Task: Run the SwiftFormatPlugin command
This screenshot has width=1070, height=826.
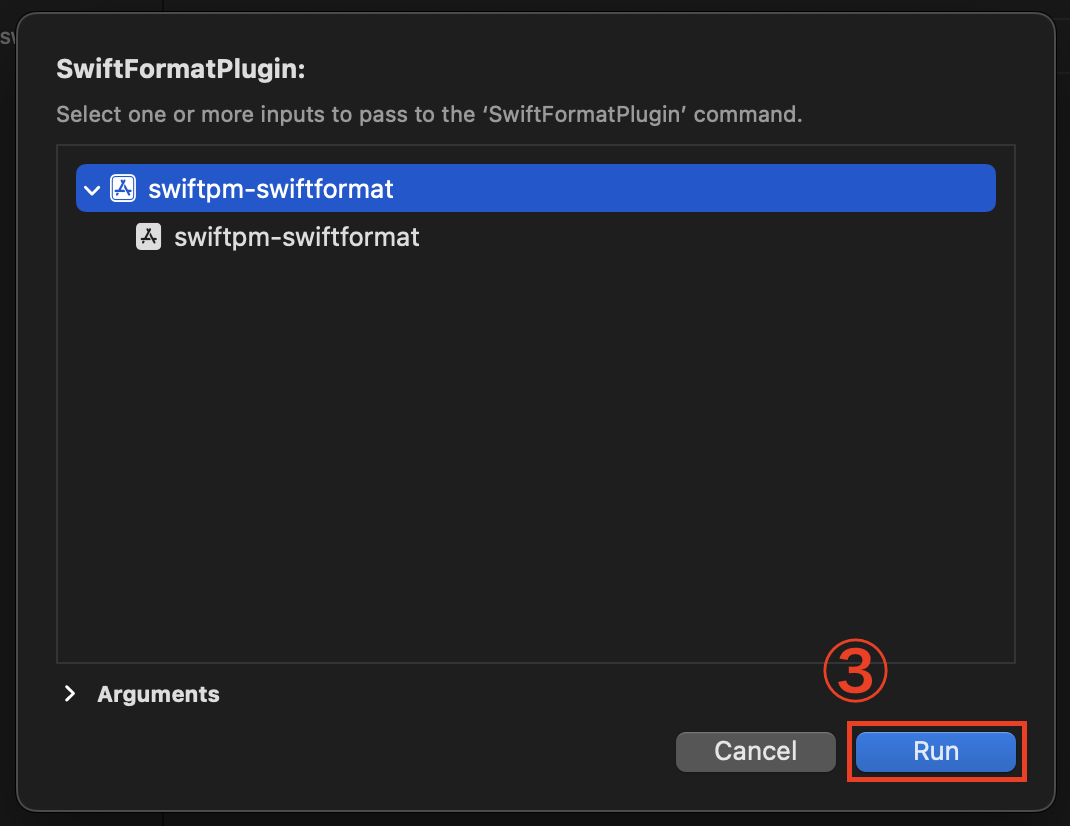Action: [936, 752]
